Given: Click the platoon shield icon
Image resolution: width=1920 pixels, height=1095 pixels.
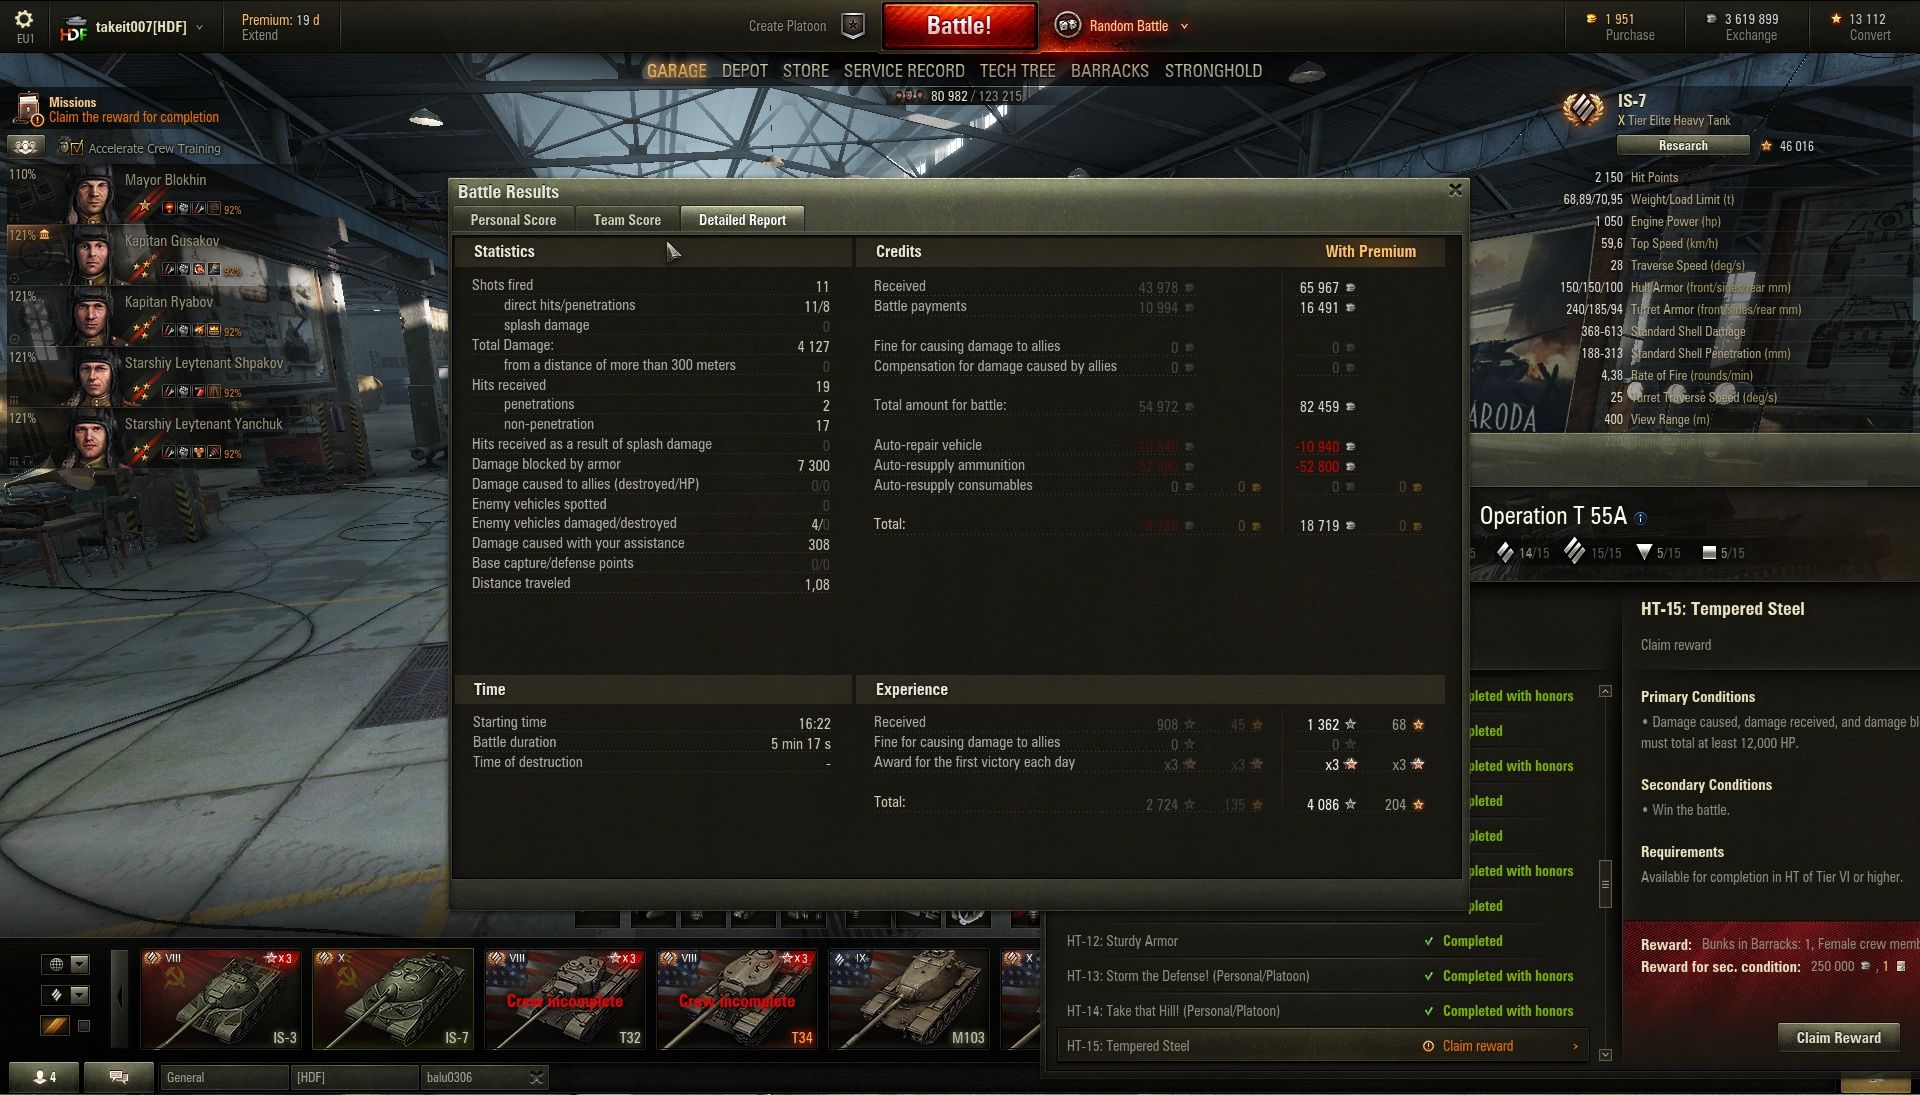Looking at the screenshot, I should click(x=852, y=26).
